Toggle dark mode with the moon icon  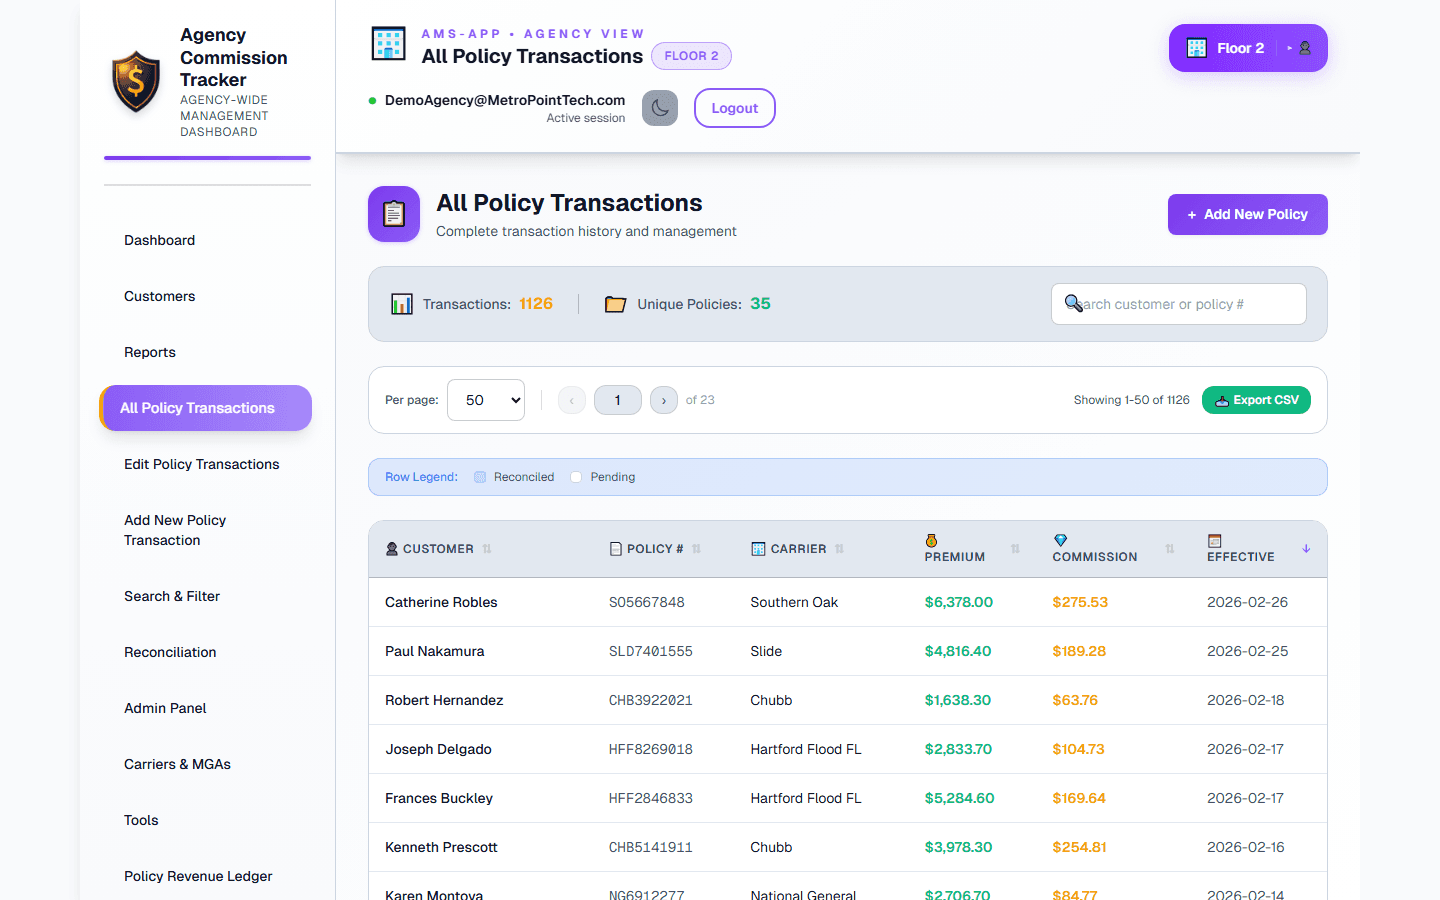tap(660, 108)
